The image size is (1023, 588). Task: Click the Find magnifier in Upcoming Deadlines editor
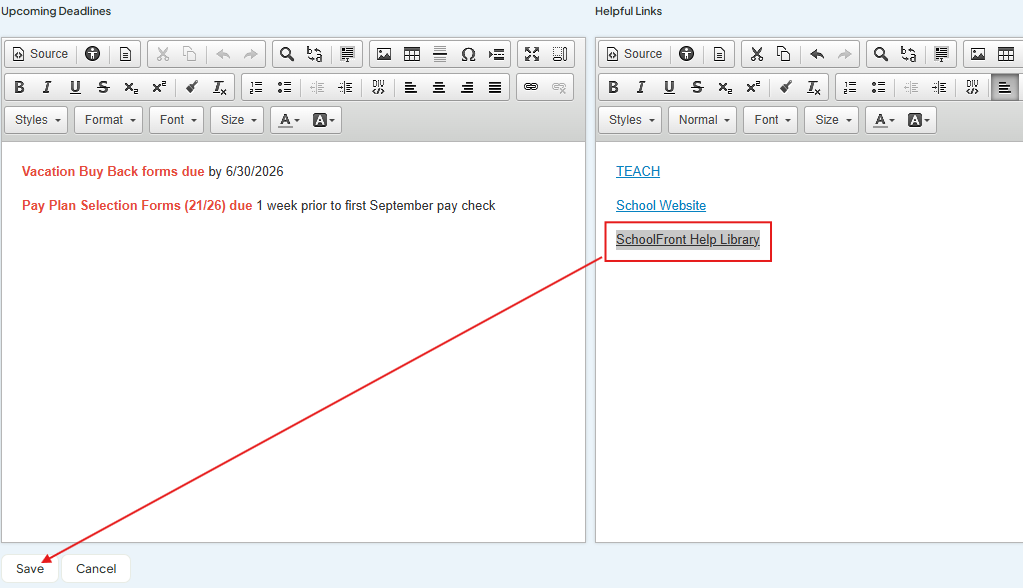[x=286, y=54]
